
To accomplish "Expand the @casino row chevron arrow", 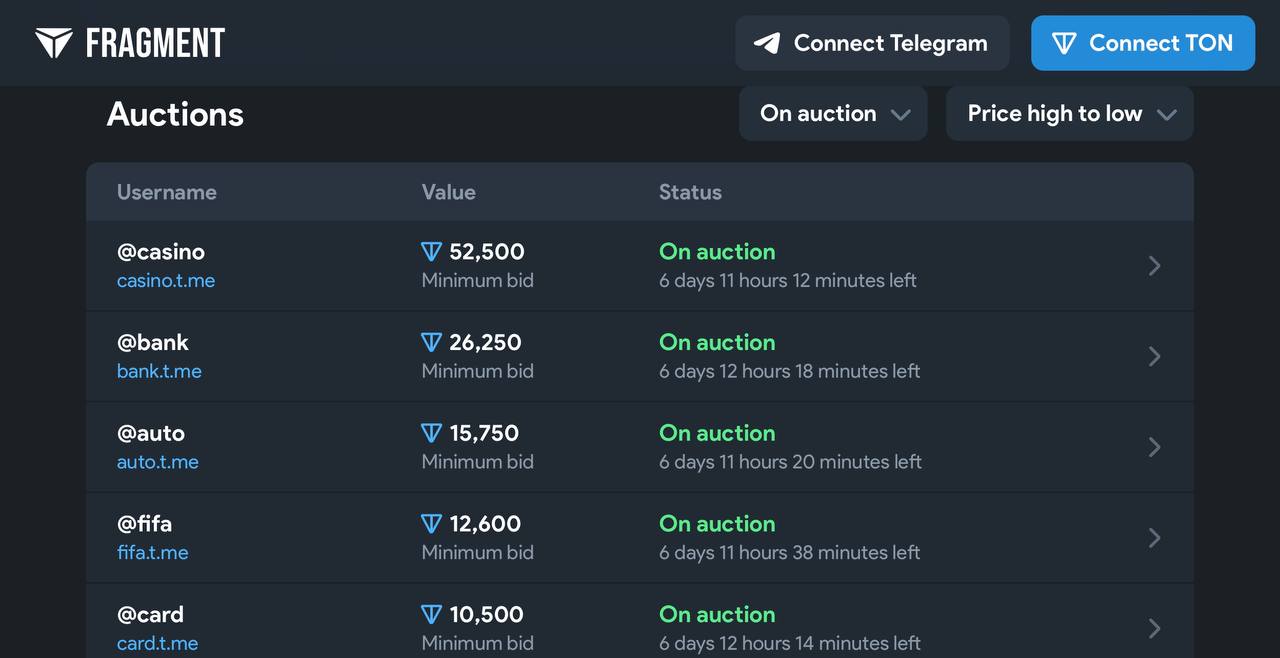I will click(1154, 266).
